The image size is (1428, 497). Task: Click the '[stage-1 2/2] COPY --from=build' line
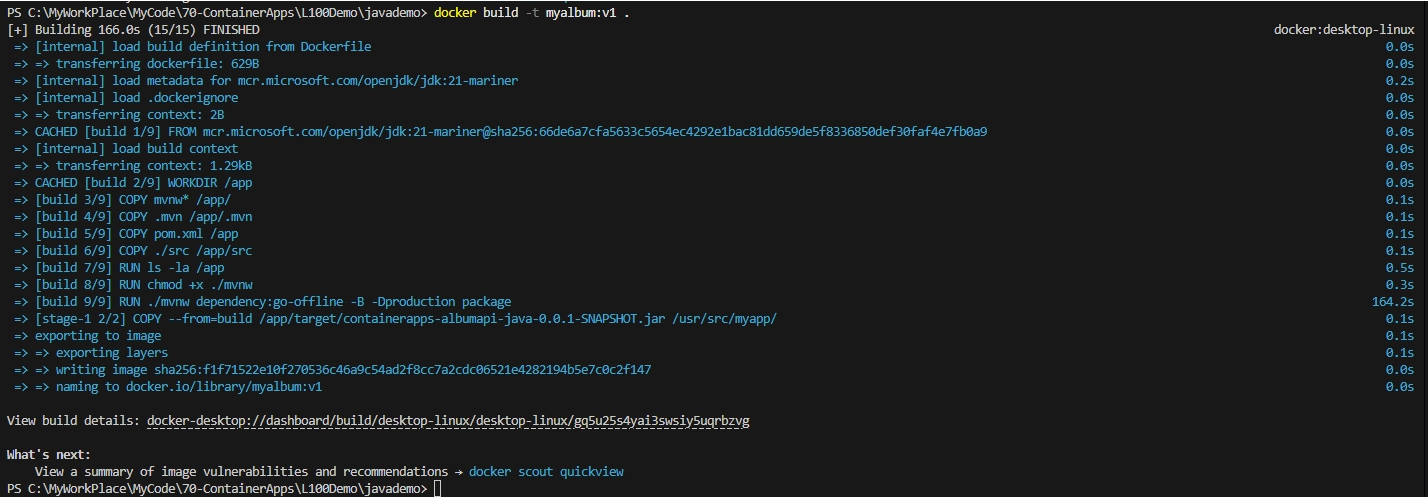(405, 319)
